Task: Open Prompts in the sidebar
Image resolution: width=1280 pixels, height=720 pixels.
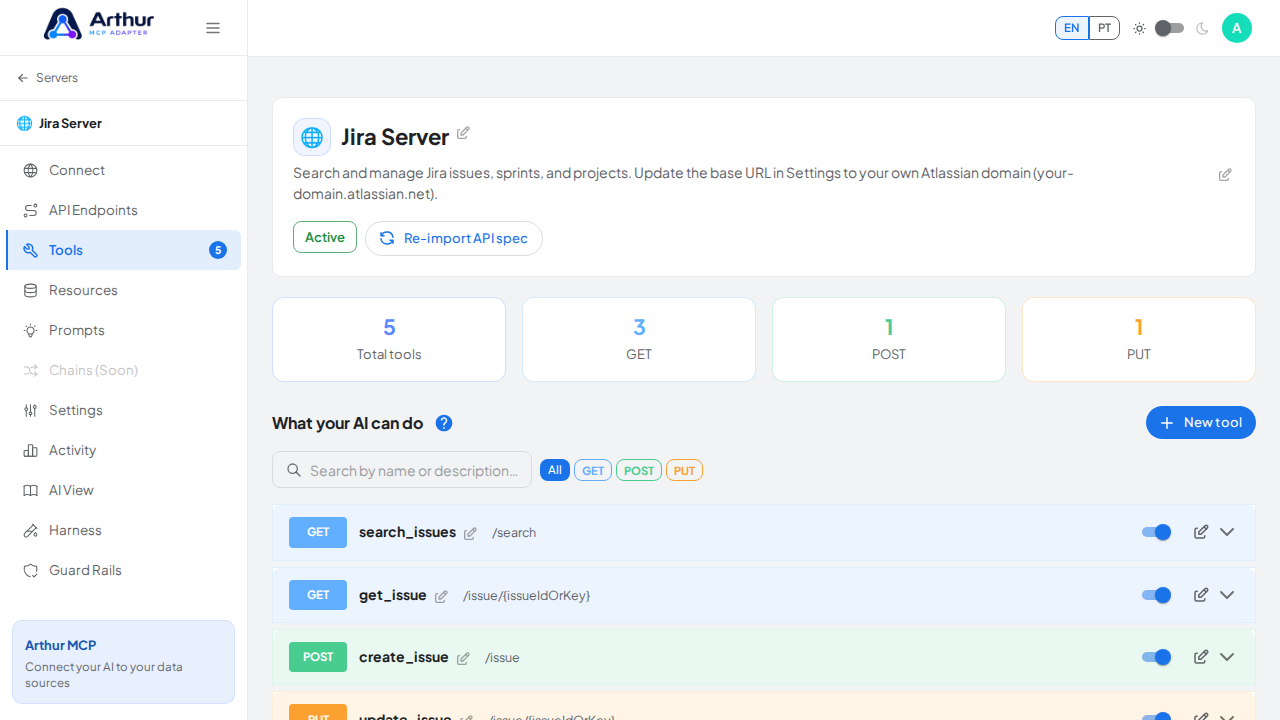Action: [124, 330]
